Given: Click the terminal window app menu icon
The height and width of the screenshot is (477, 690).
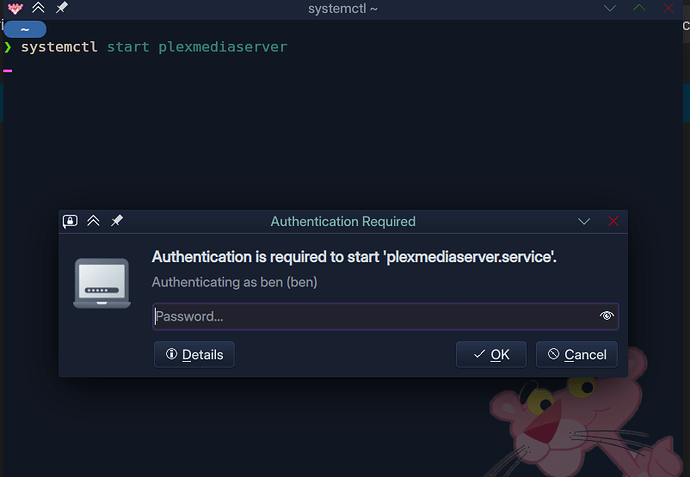Looking at the screenshot, I should [15, 8].
